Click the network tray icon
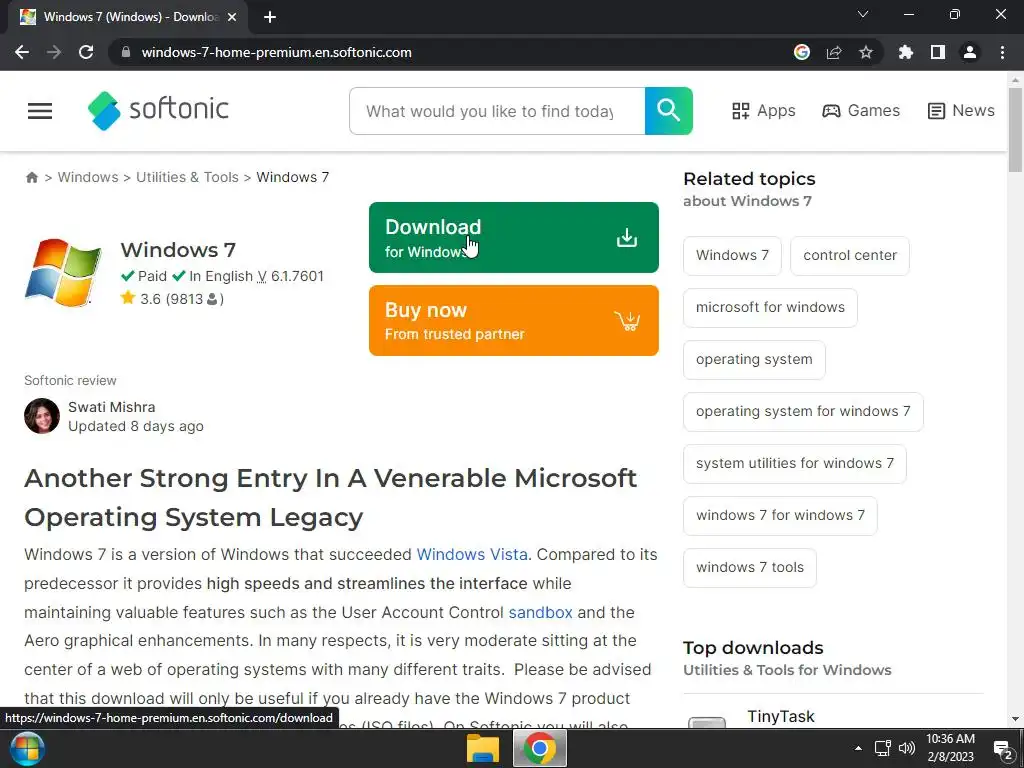The height and width of the screenshot is (768, 1024). (882, 748)
